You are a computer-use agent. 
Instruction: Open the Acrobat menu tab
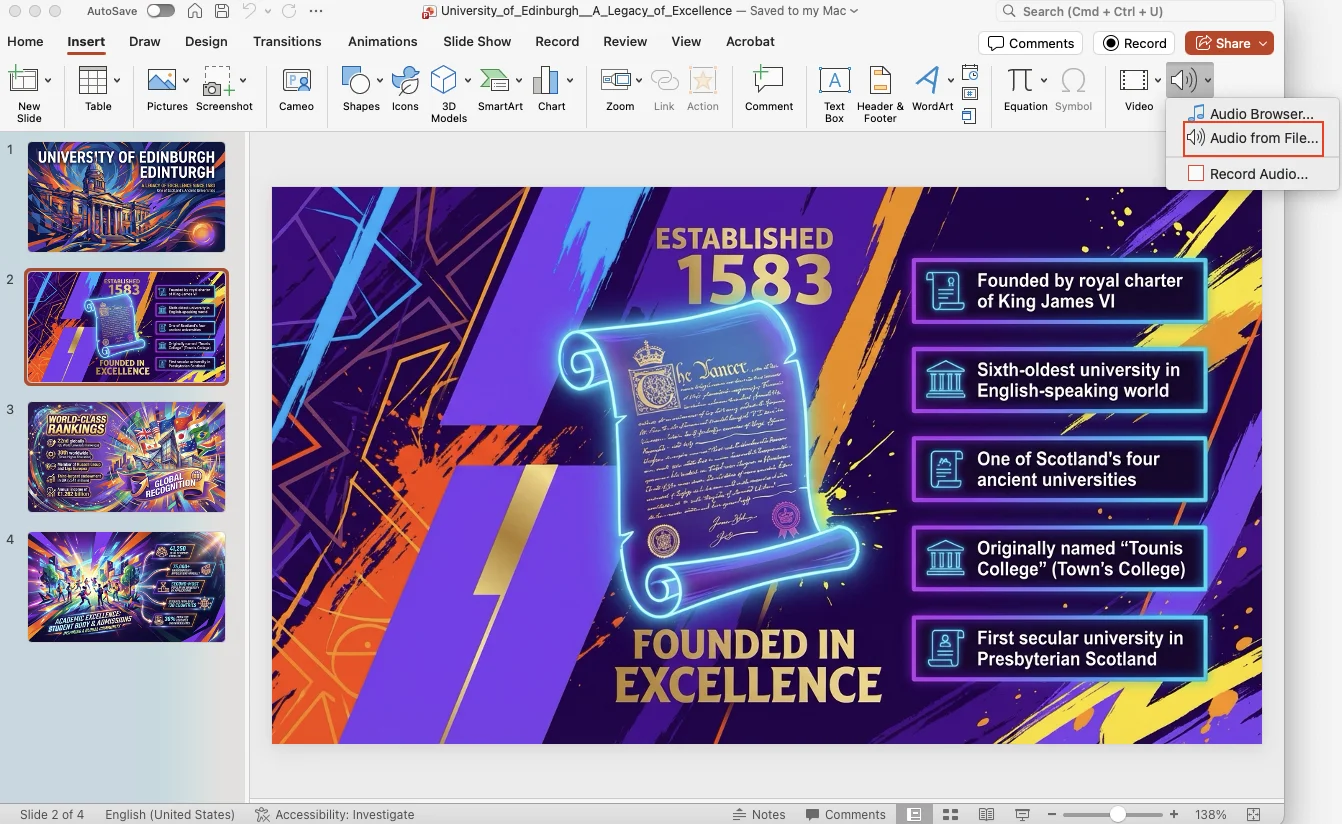pyautogui.click(x=749, y=41)
